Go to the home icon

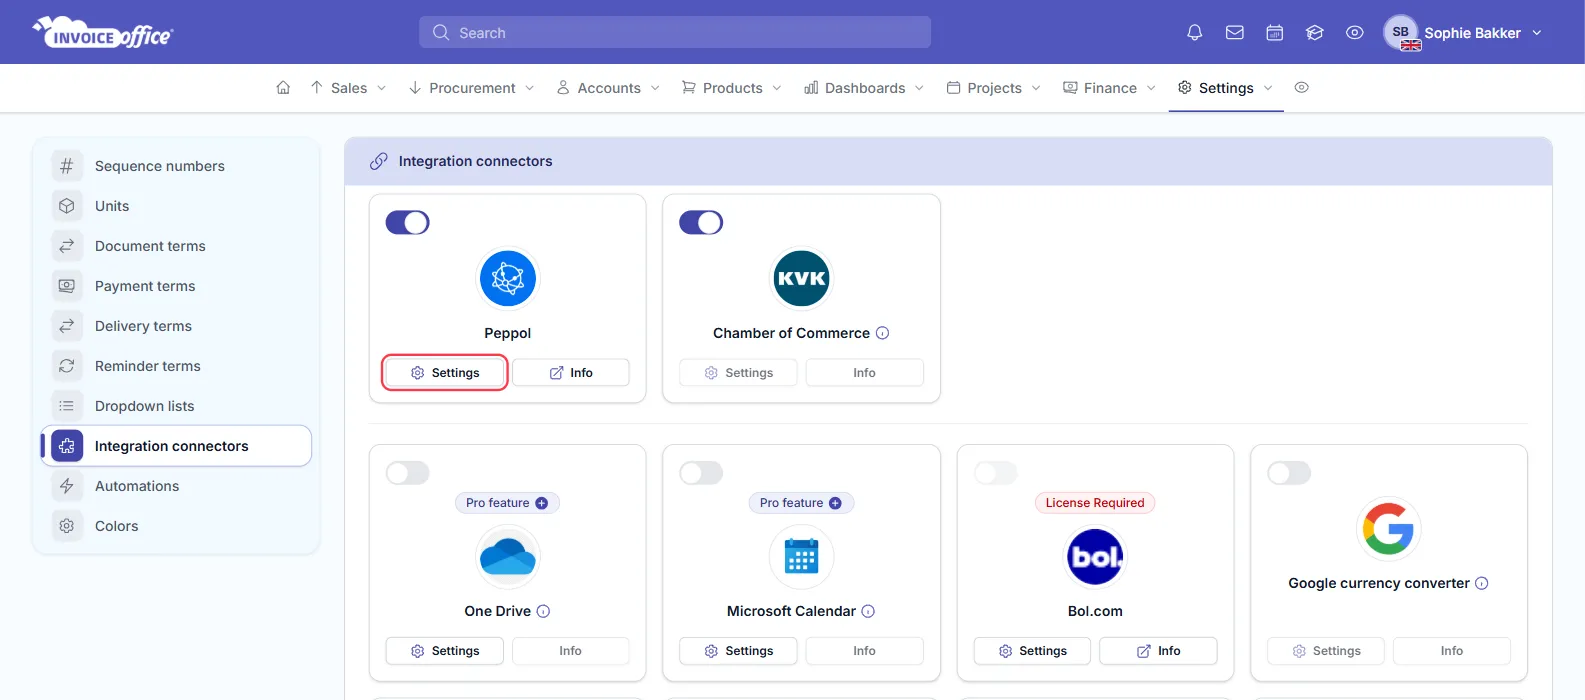pos(283,88)
